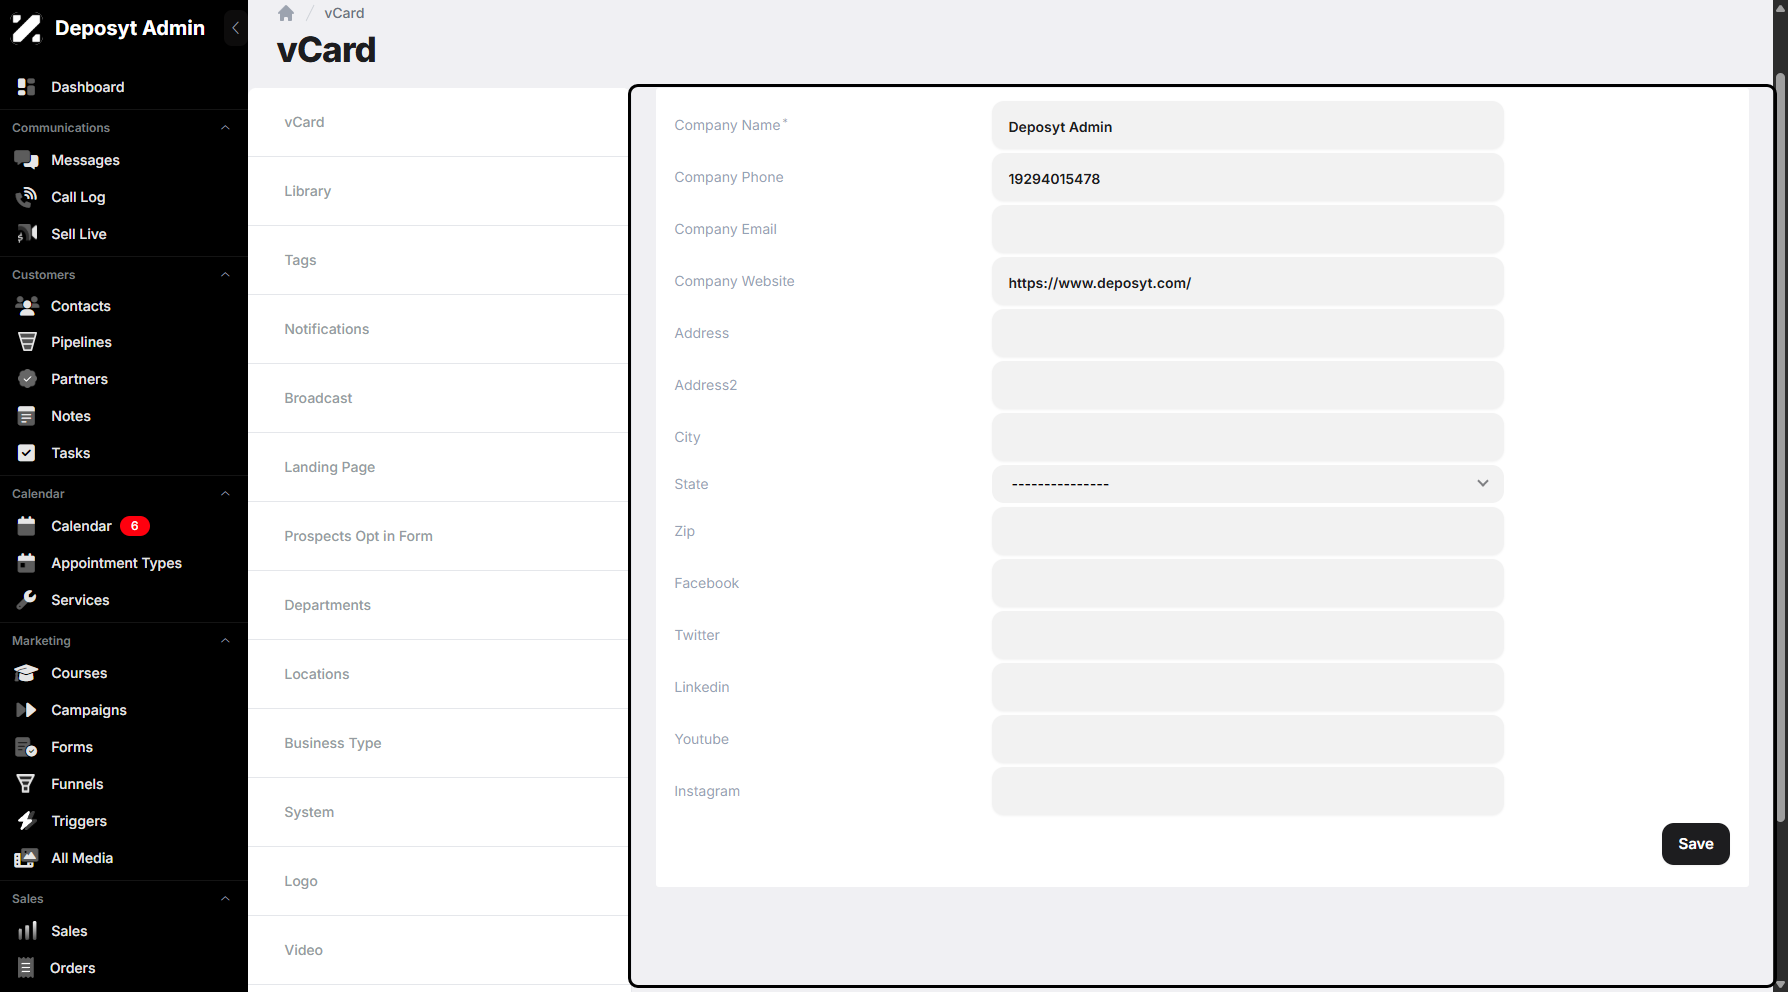Screen dimensions: 1788x992
Task: Click the Deposyt logo icon
Action: [x=27, y=29]
